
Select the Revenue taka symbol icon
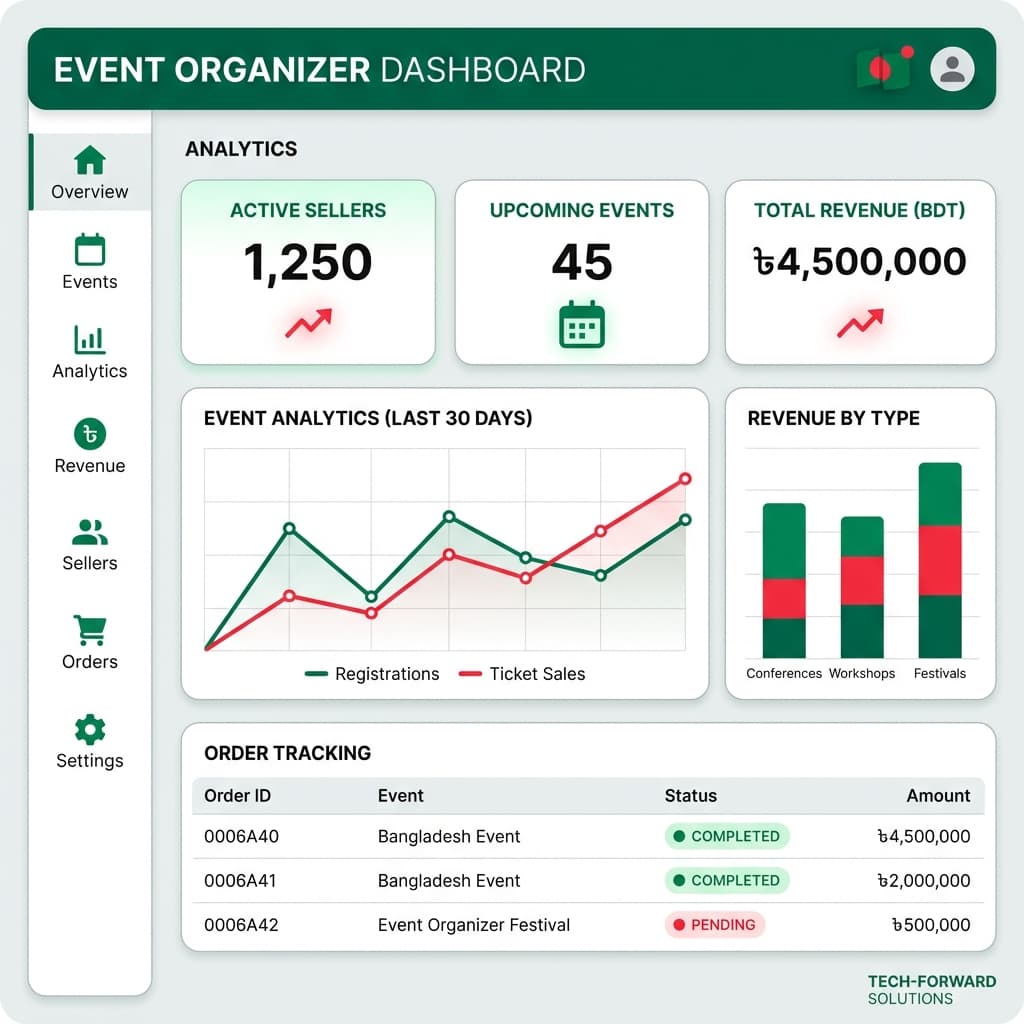pos(89,434)
